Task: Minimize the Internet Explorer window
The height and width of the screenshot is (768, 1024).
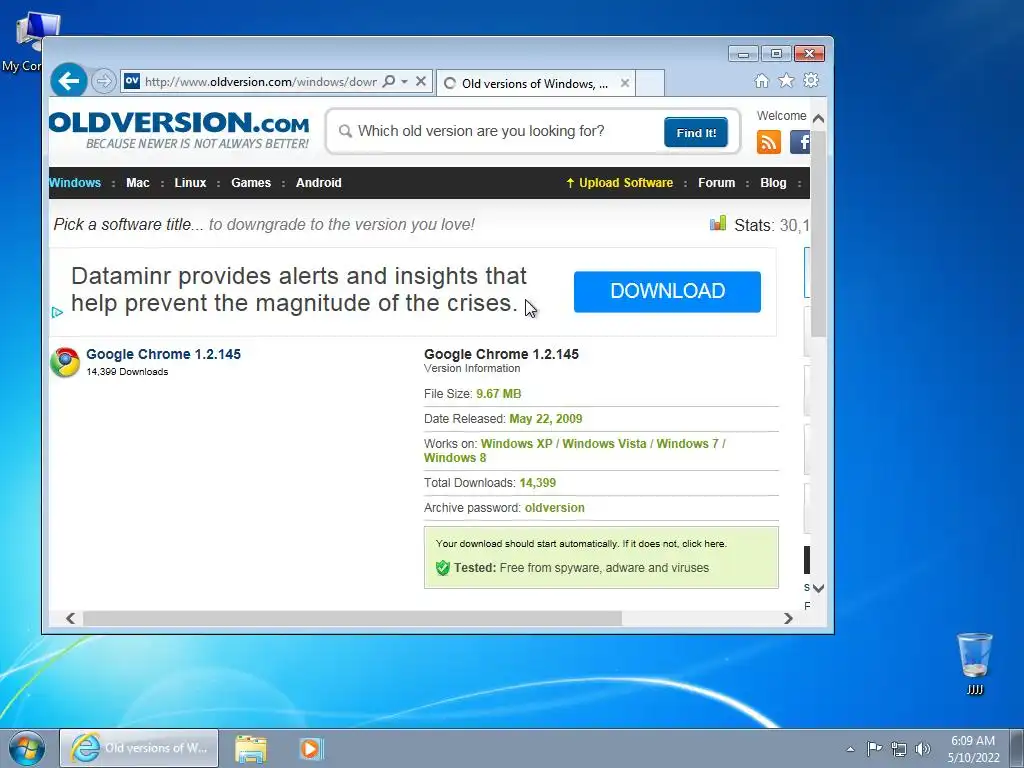Action: (x=743, y=54)
